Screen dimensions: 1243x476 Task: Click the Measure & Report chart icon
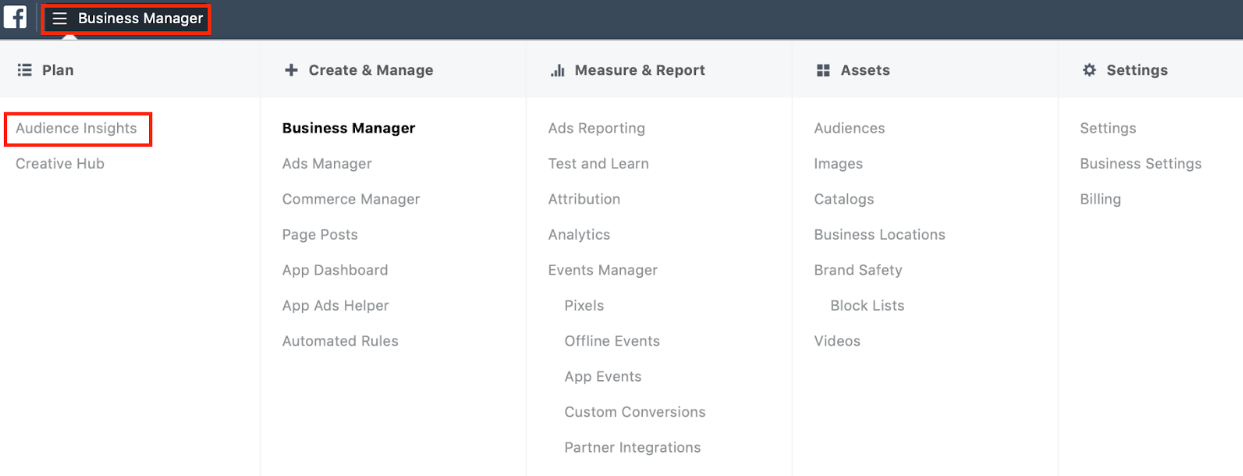(558, 70)
